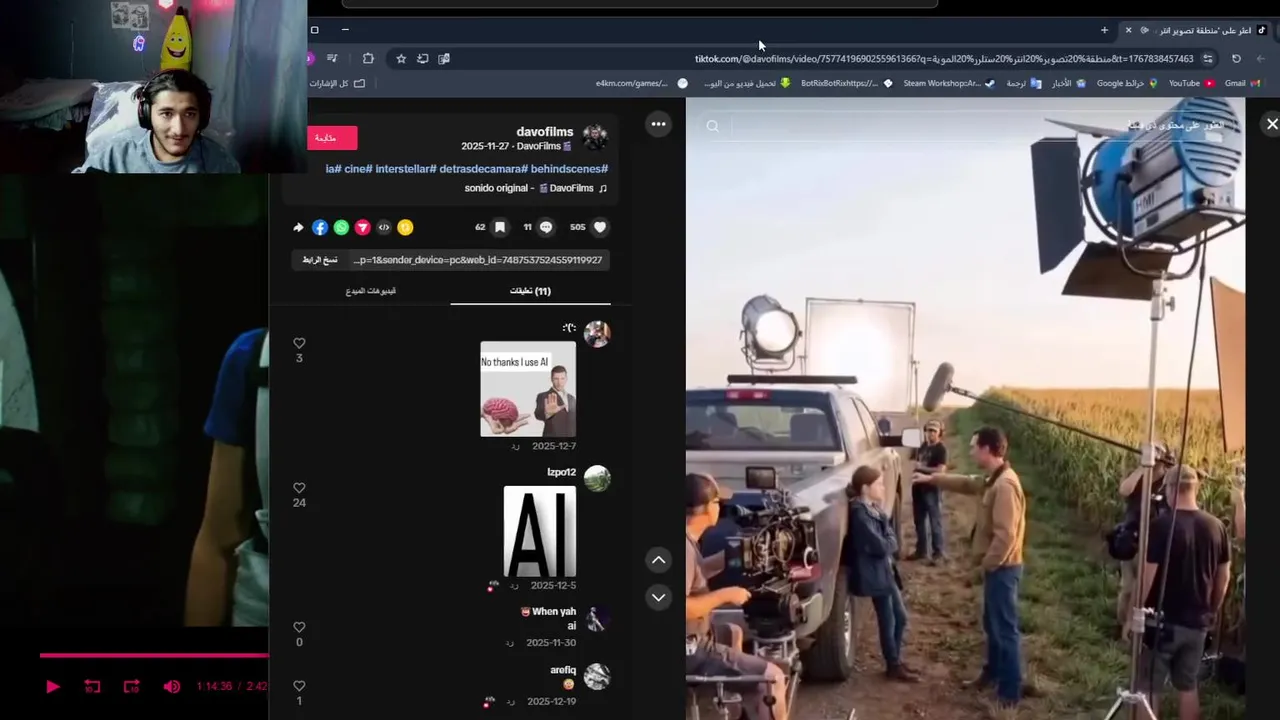This screenshot has width=1280, height=720.
Task: Go to the previous video arrow
Action: pos(658,560)
